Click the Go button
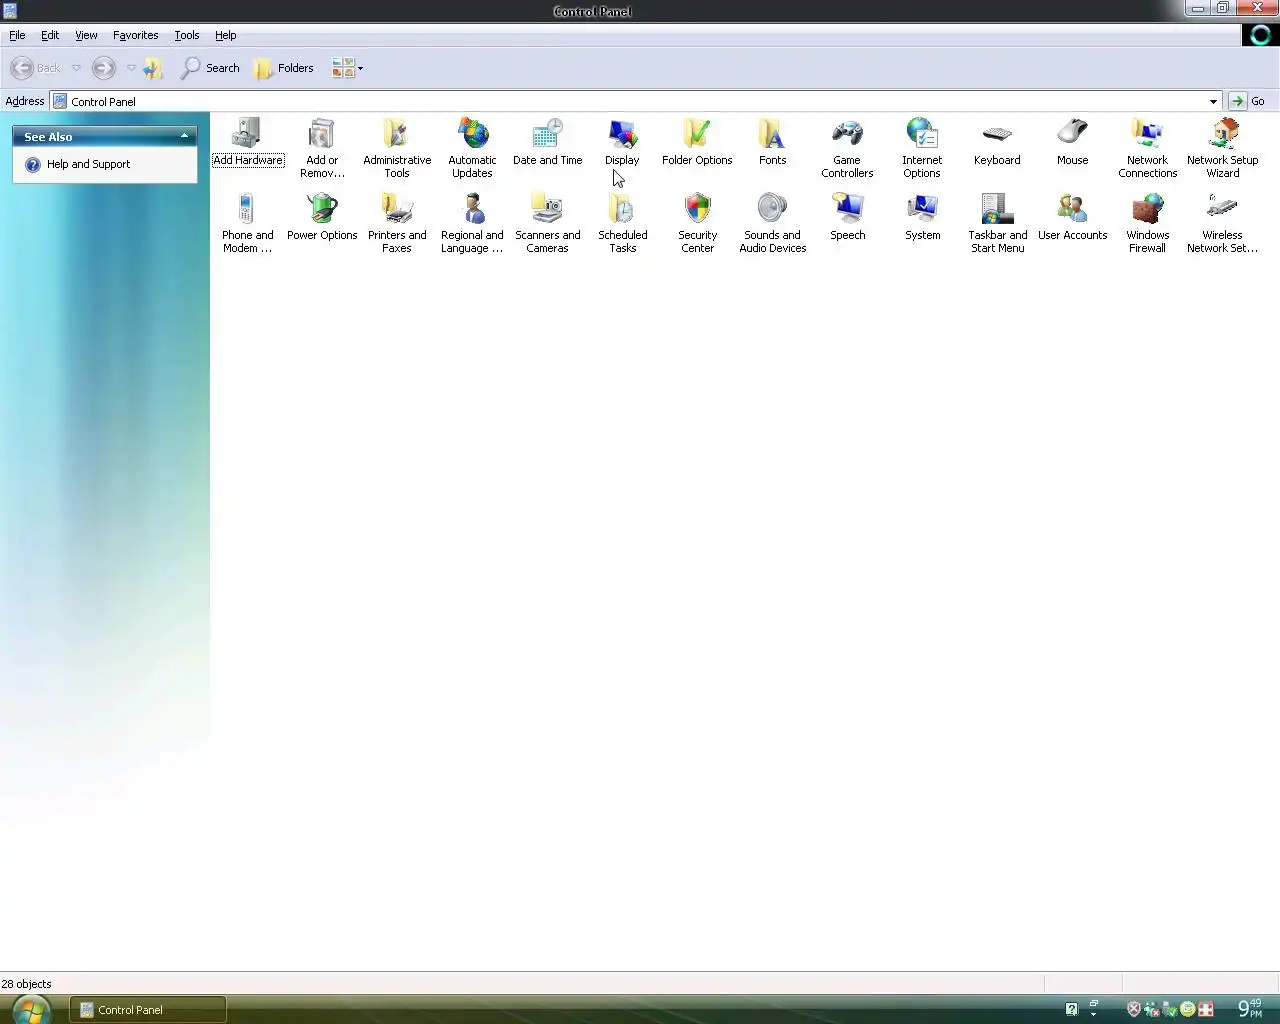This screenshot has width=1280, height=1024. [1248, 101]
